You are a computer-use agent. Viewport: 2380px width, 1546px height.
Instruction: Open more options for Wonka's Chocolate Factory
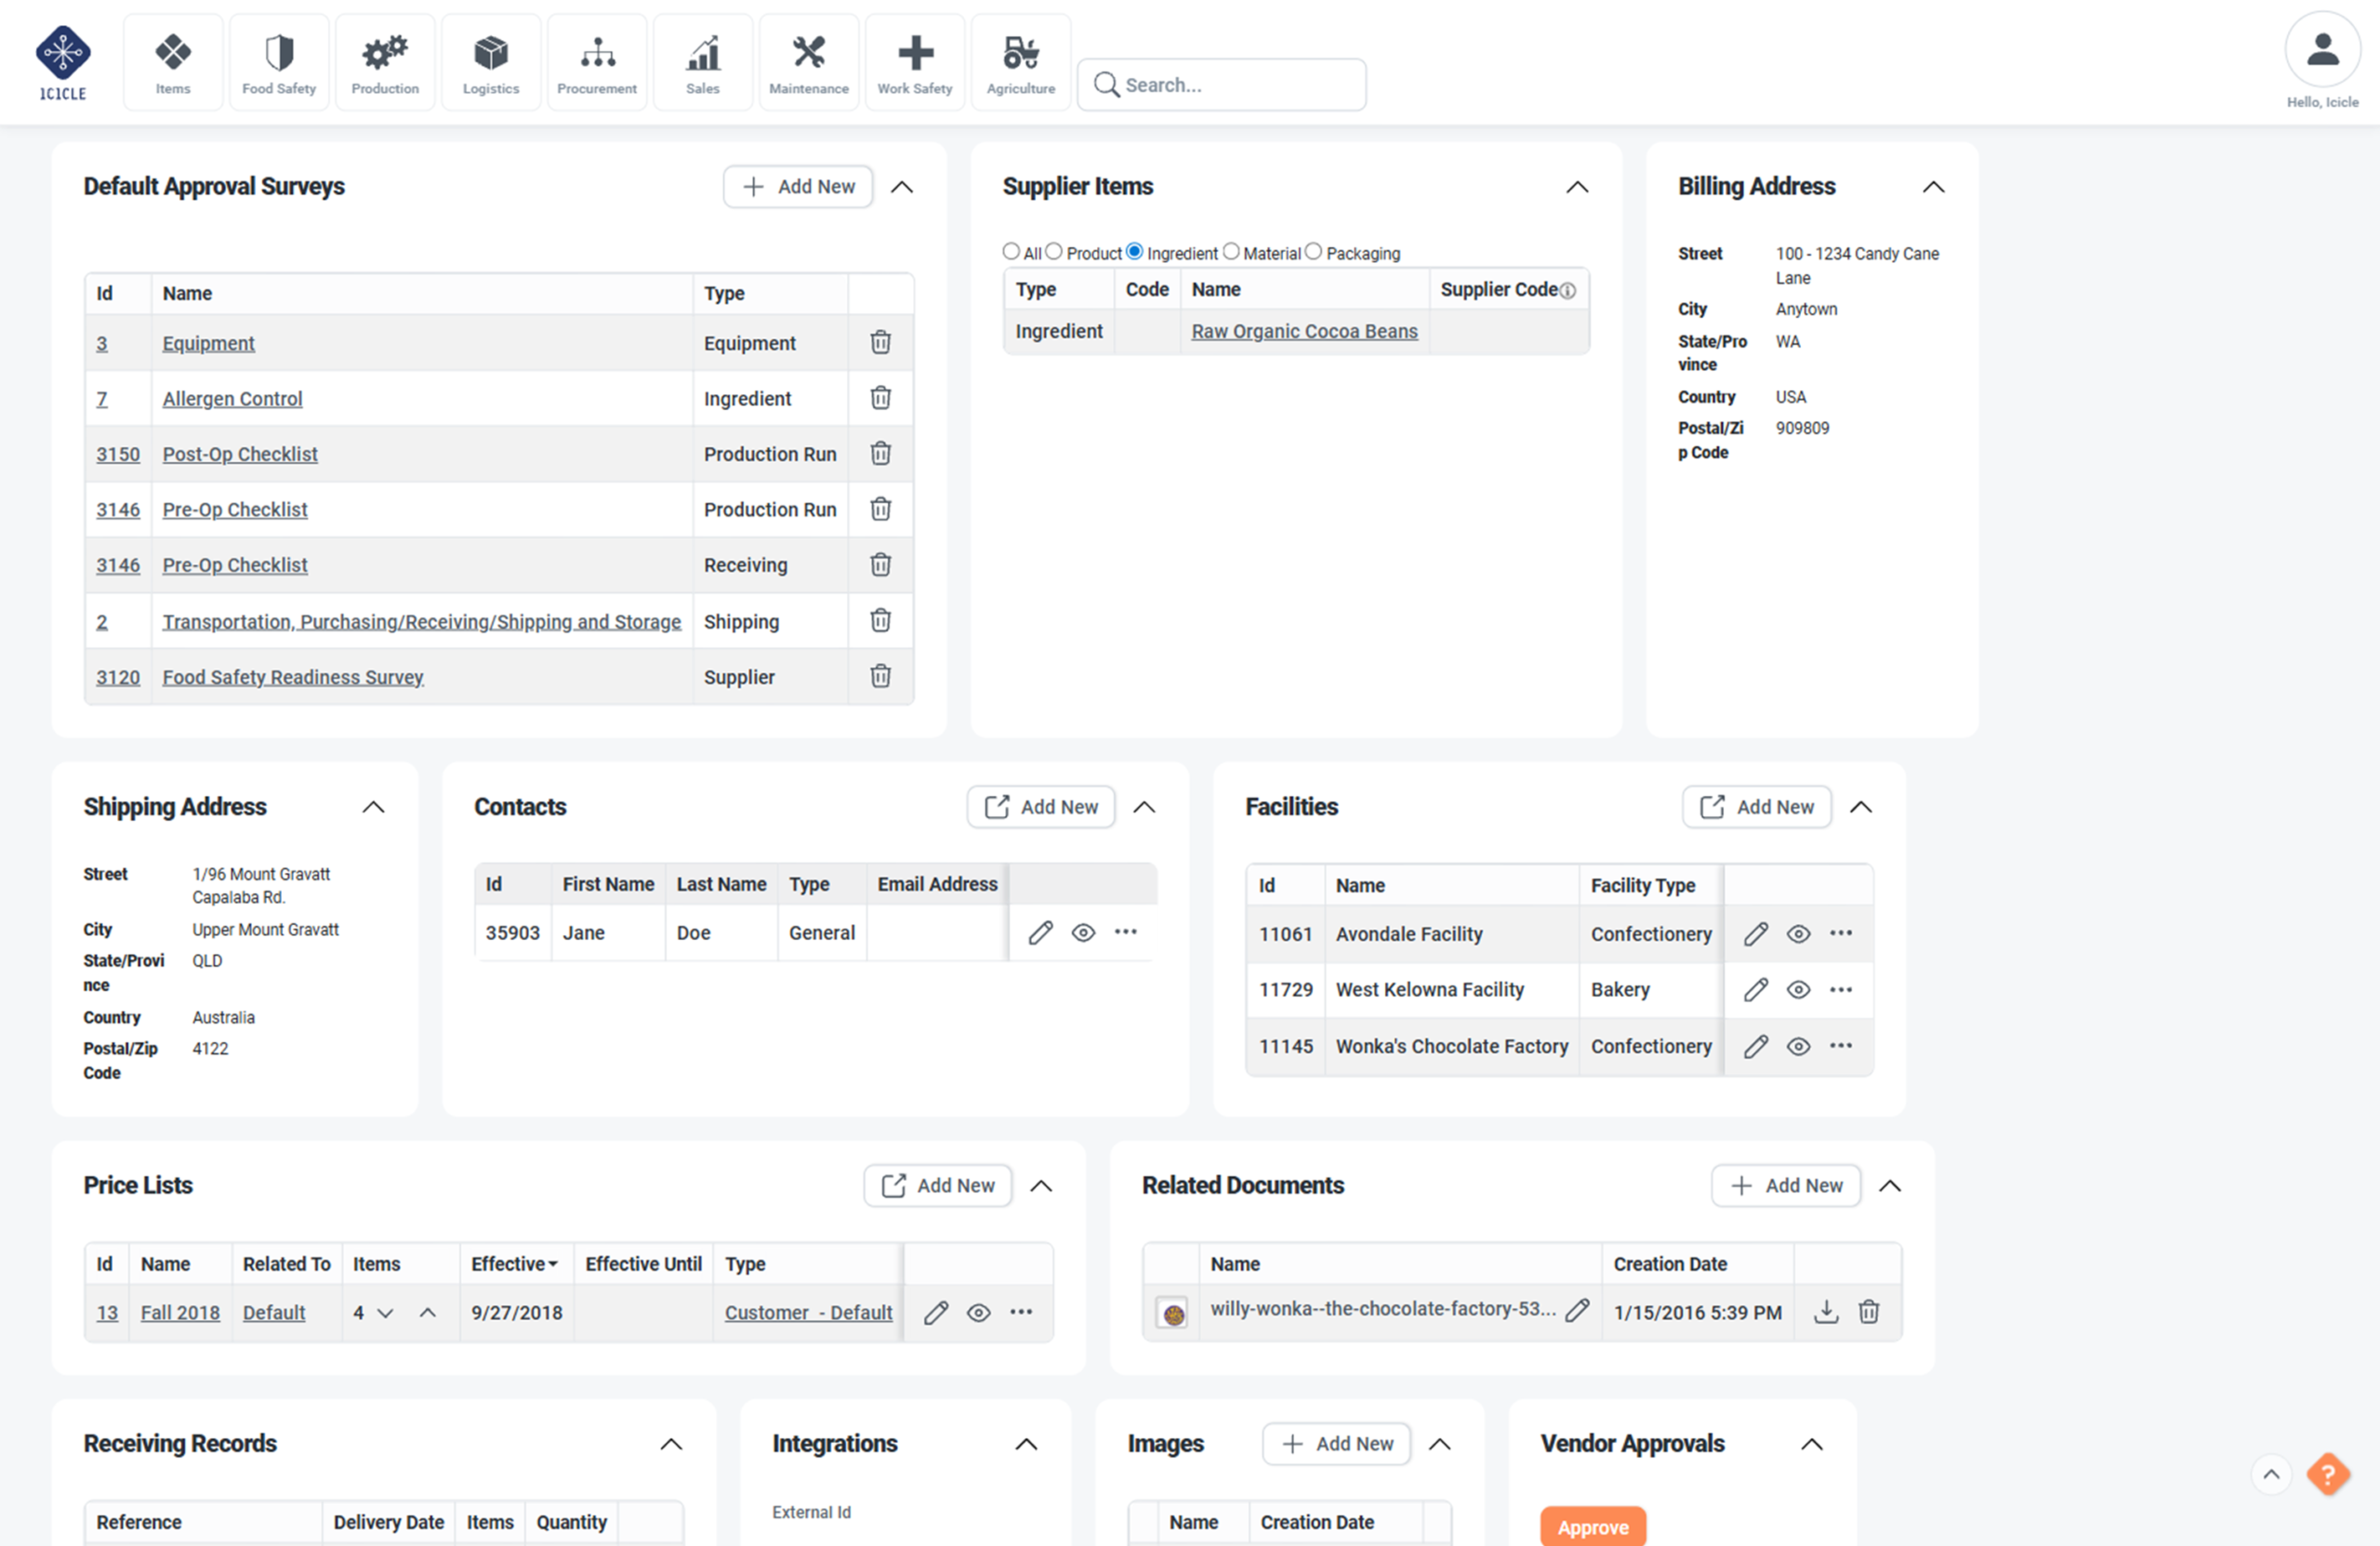pos(1841,1046)
